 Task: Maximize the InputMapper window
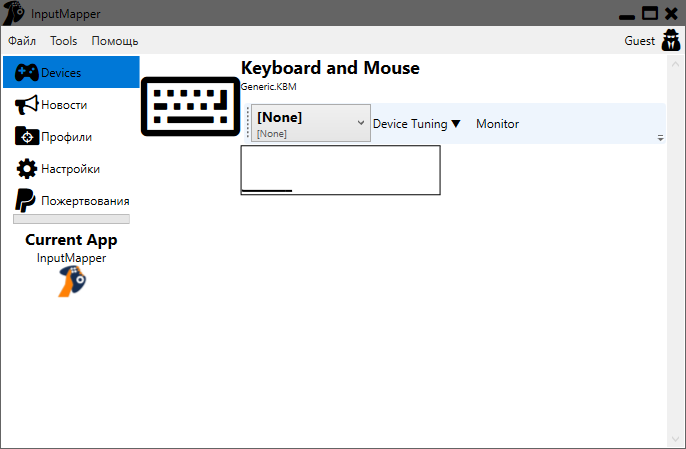click(650, 13)
